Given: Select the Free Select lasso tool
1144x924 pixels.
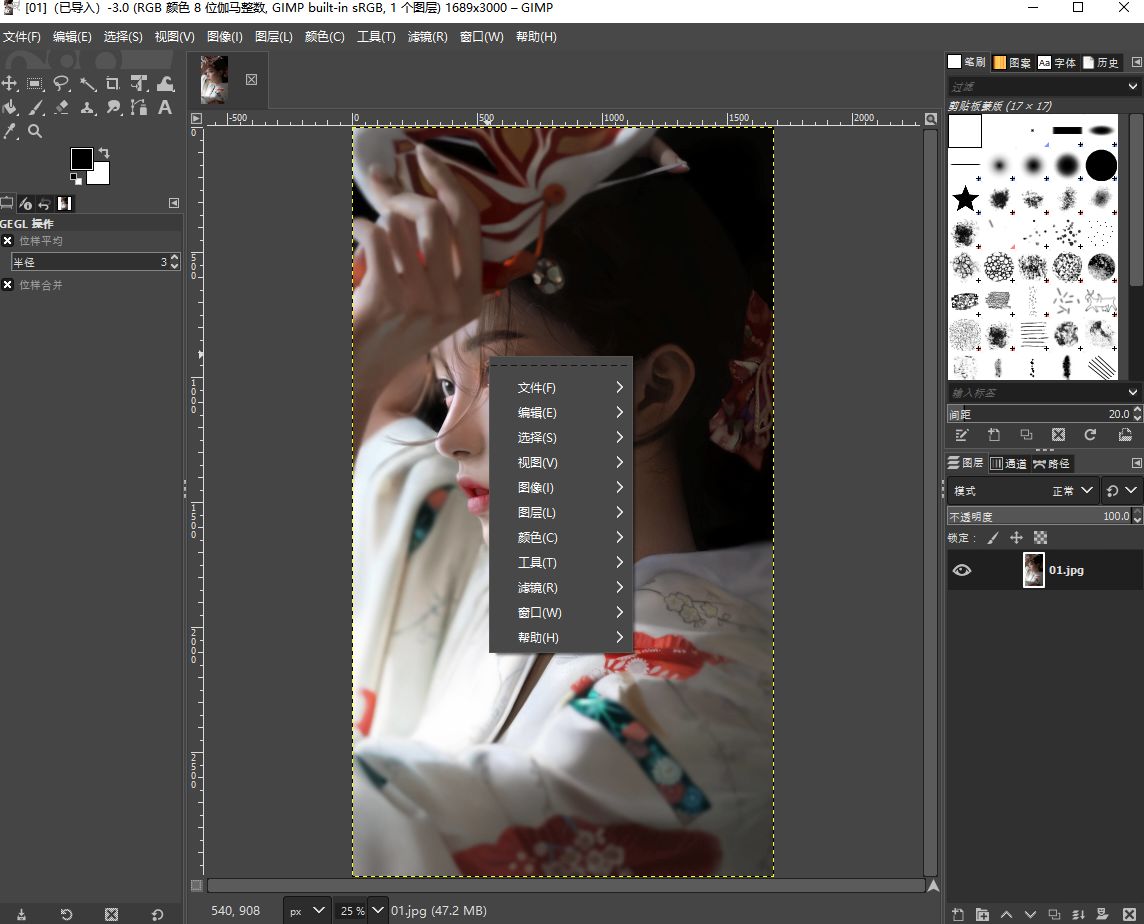Looking at the screenshot, I should pos(62,84).
